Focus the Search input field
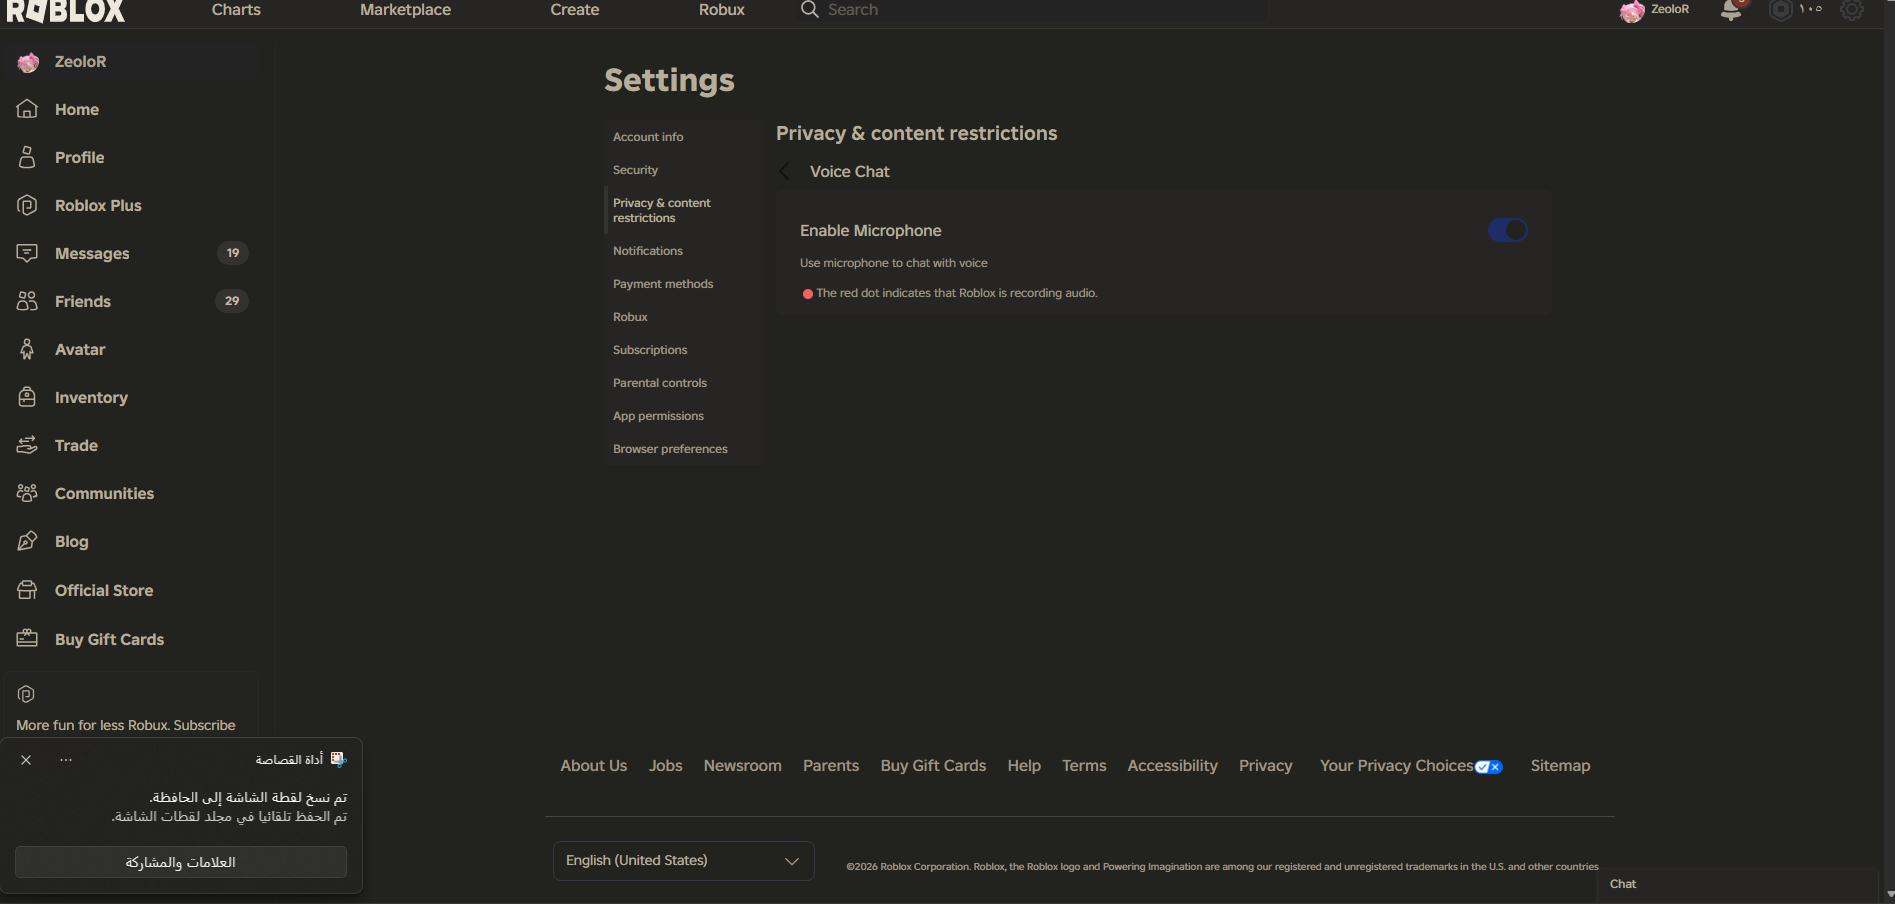The width and height of the screenshot is (1895, 904). coord(1030,10)
